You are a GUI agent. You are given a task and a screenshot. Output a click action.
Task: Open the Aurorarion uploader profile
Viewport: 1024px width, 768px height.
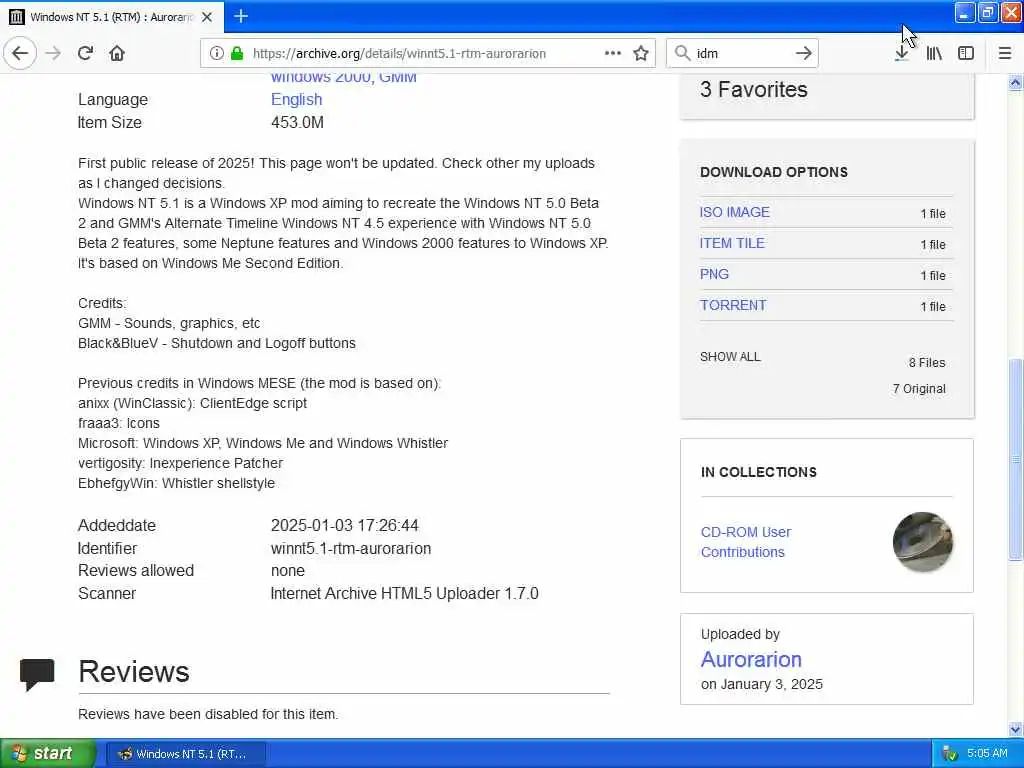(x=751, y=659)
